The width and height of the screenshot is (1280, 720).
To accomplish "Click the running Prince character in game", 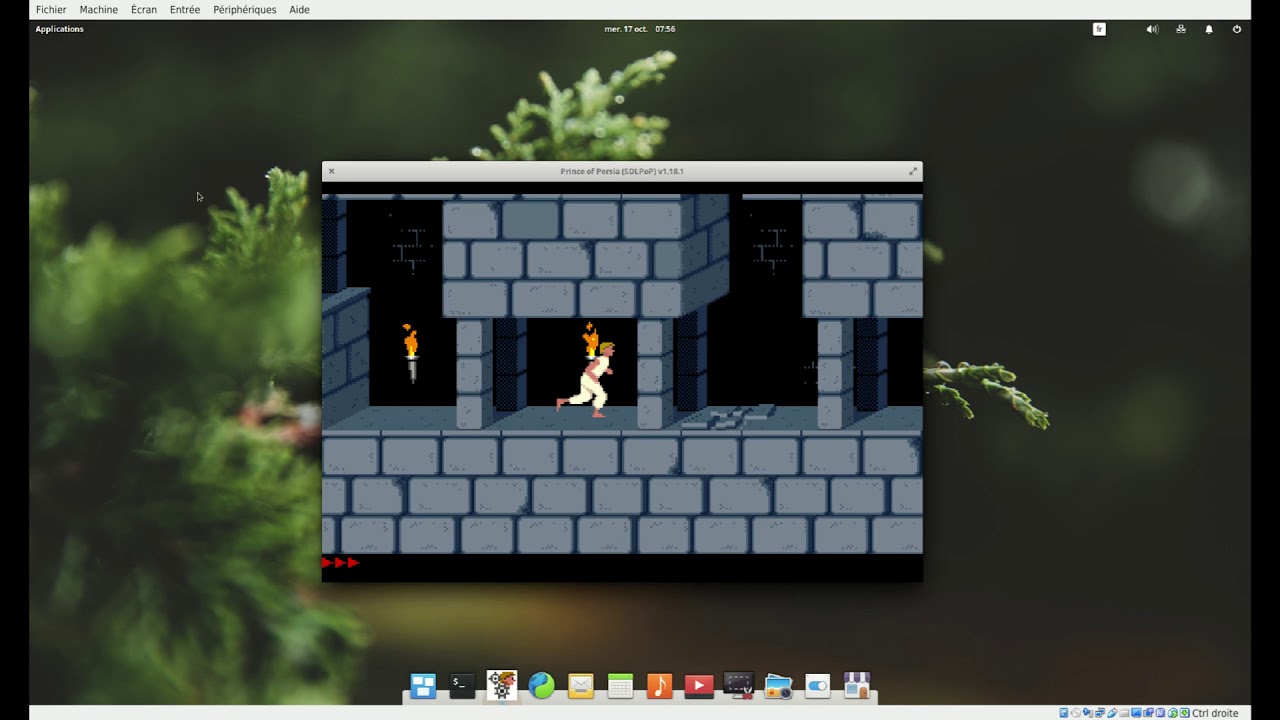I will [587, 380].
